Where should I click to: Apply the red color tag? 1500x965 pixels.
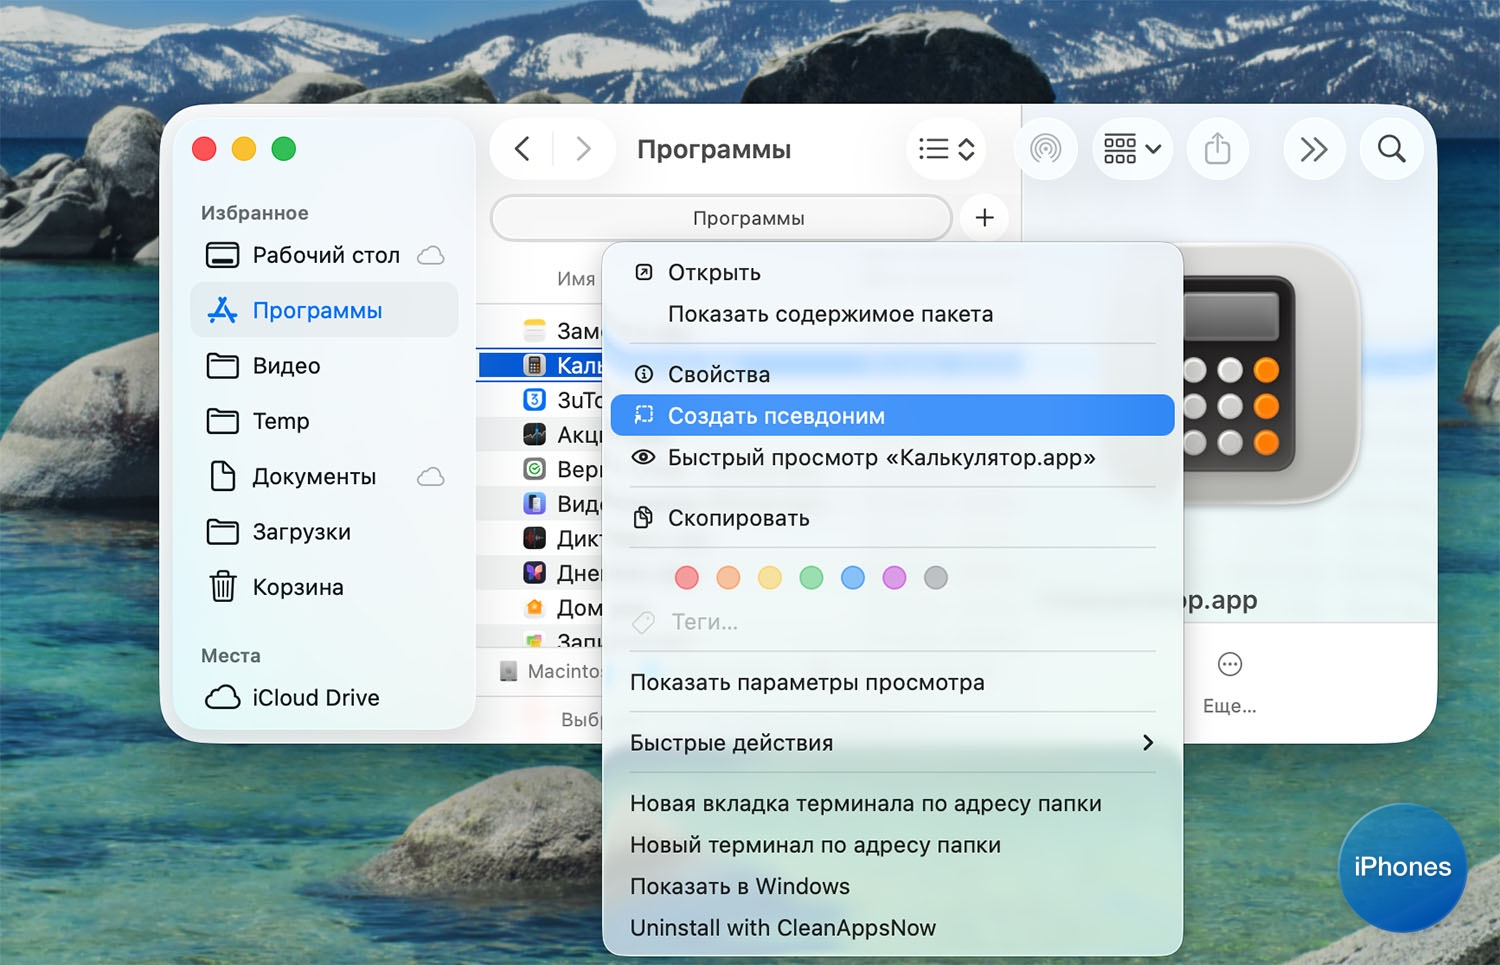686,578
